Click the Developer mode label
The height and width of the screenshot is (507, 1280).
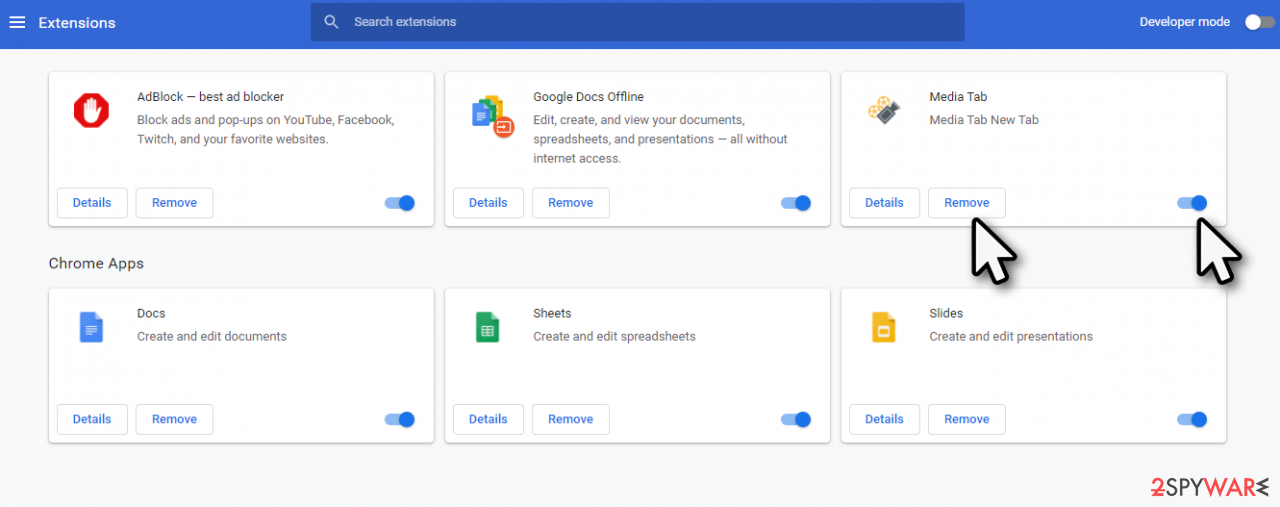1185,22
